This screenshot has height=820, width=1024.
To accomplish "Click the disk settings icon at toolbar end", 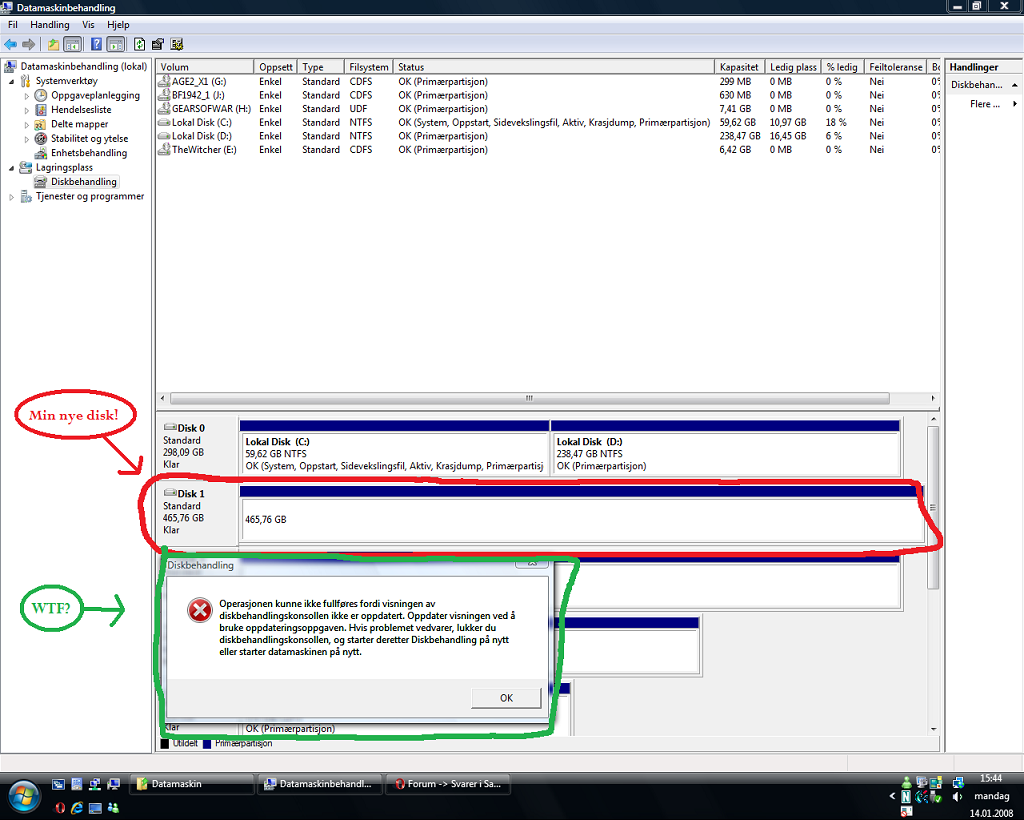I will pyautogui.click(x=176, y=44).
